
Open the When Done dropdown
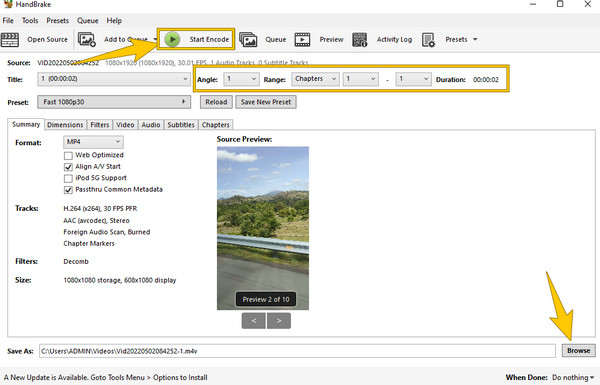coord(573,377)
